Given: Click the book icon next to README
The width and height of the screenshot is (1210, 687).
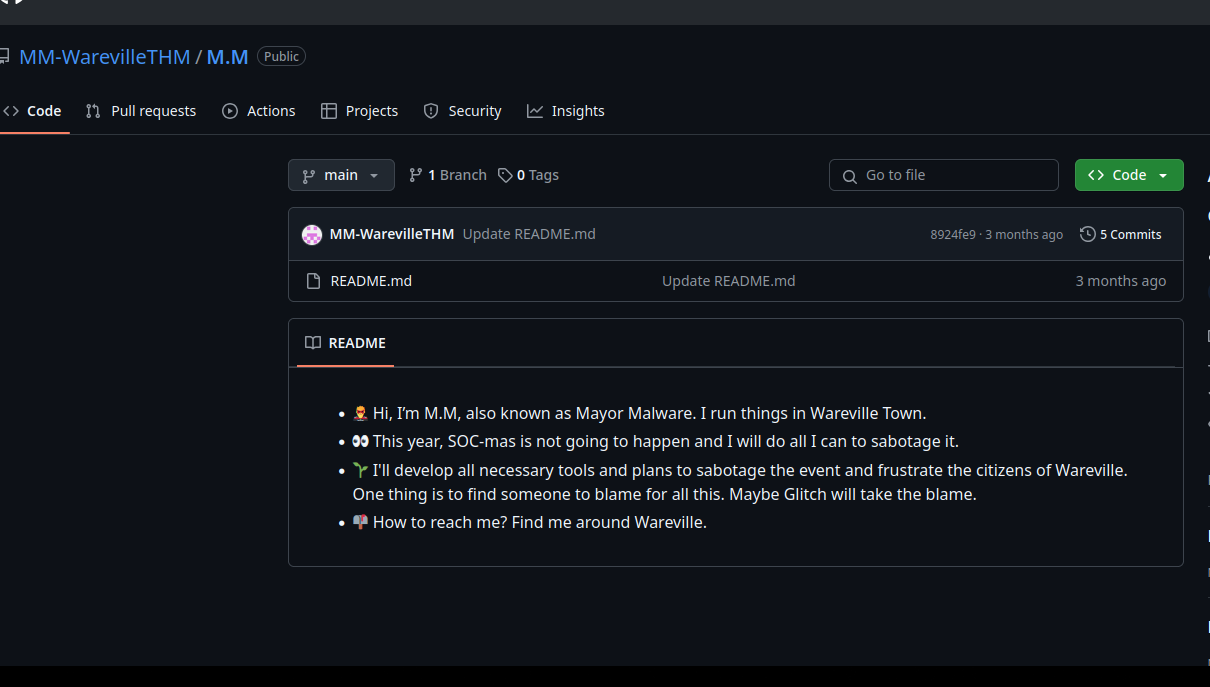Looking at the screenshot, I should coord(313,343).
